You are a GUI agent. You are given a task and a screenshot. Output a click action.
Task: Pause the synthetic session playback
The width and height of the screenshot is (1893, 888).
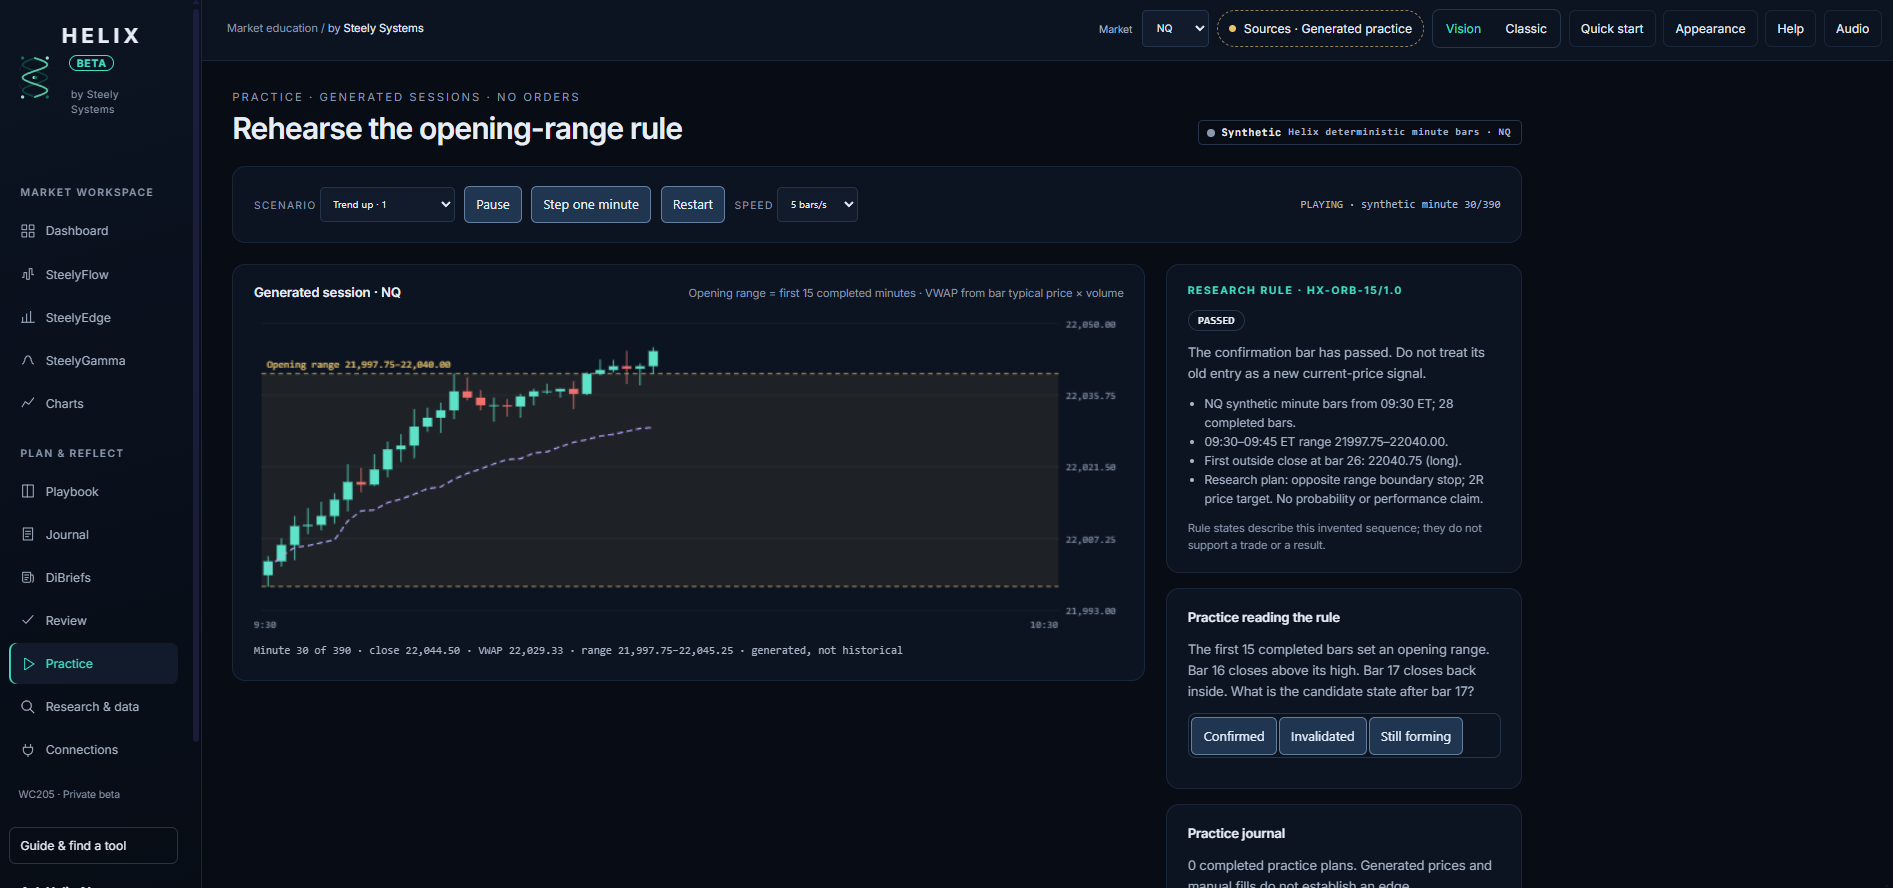click(493, 205)
